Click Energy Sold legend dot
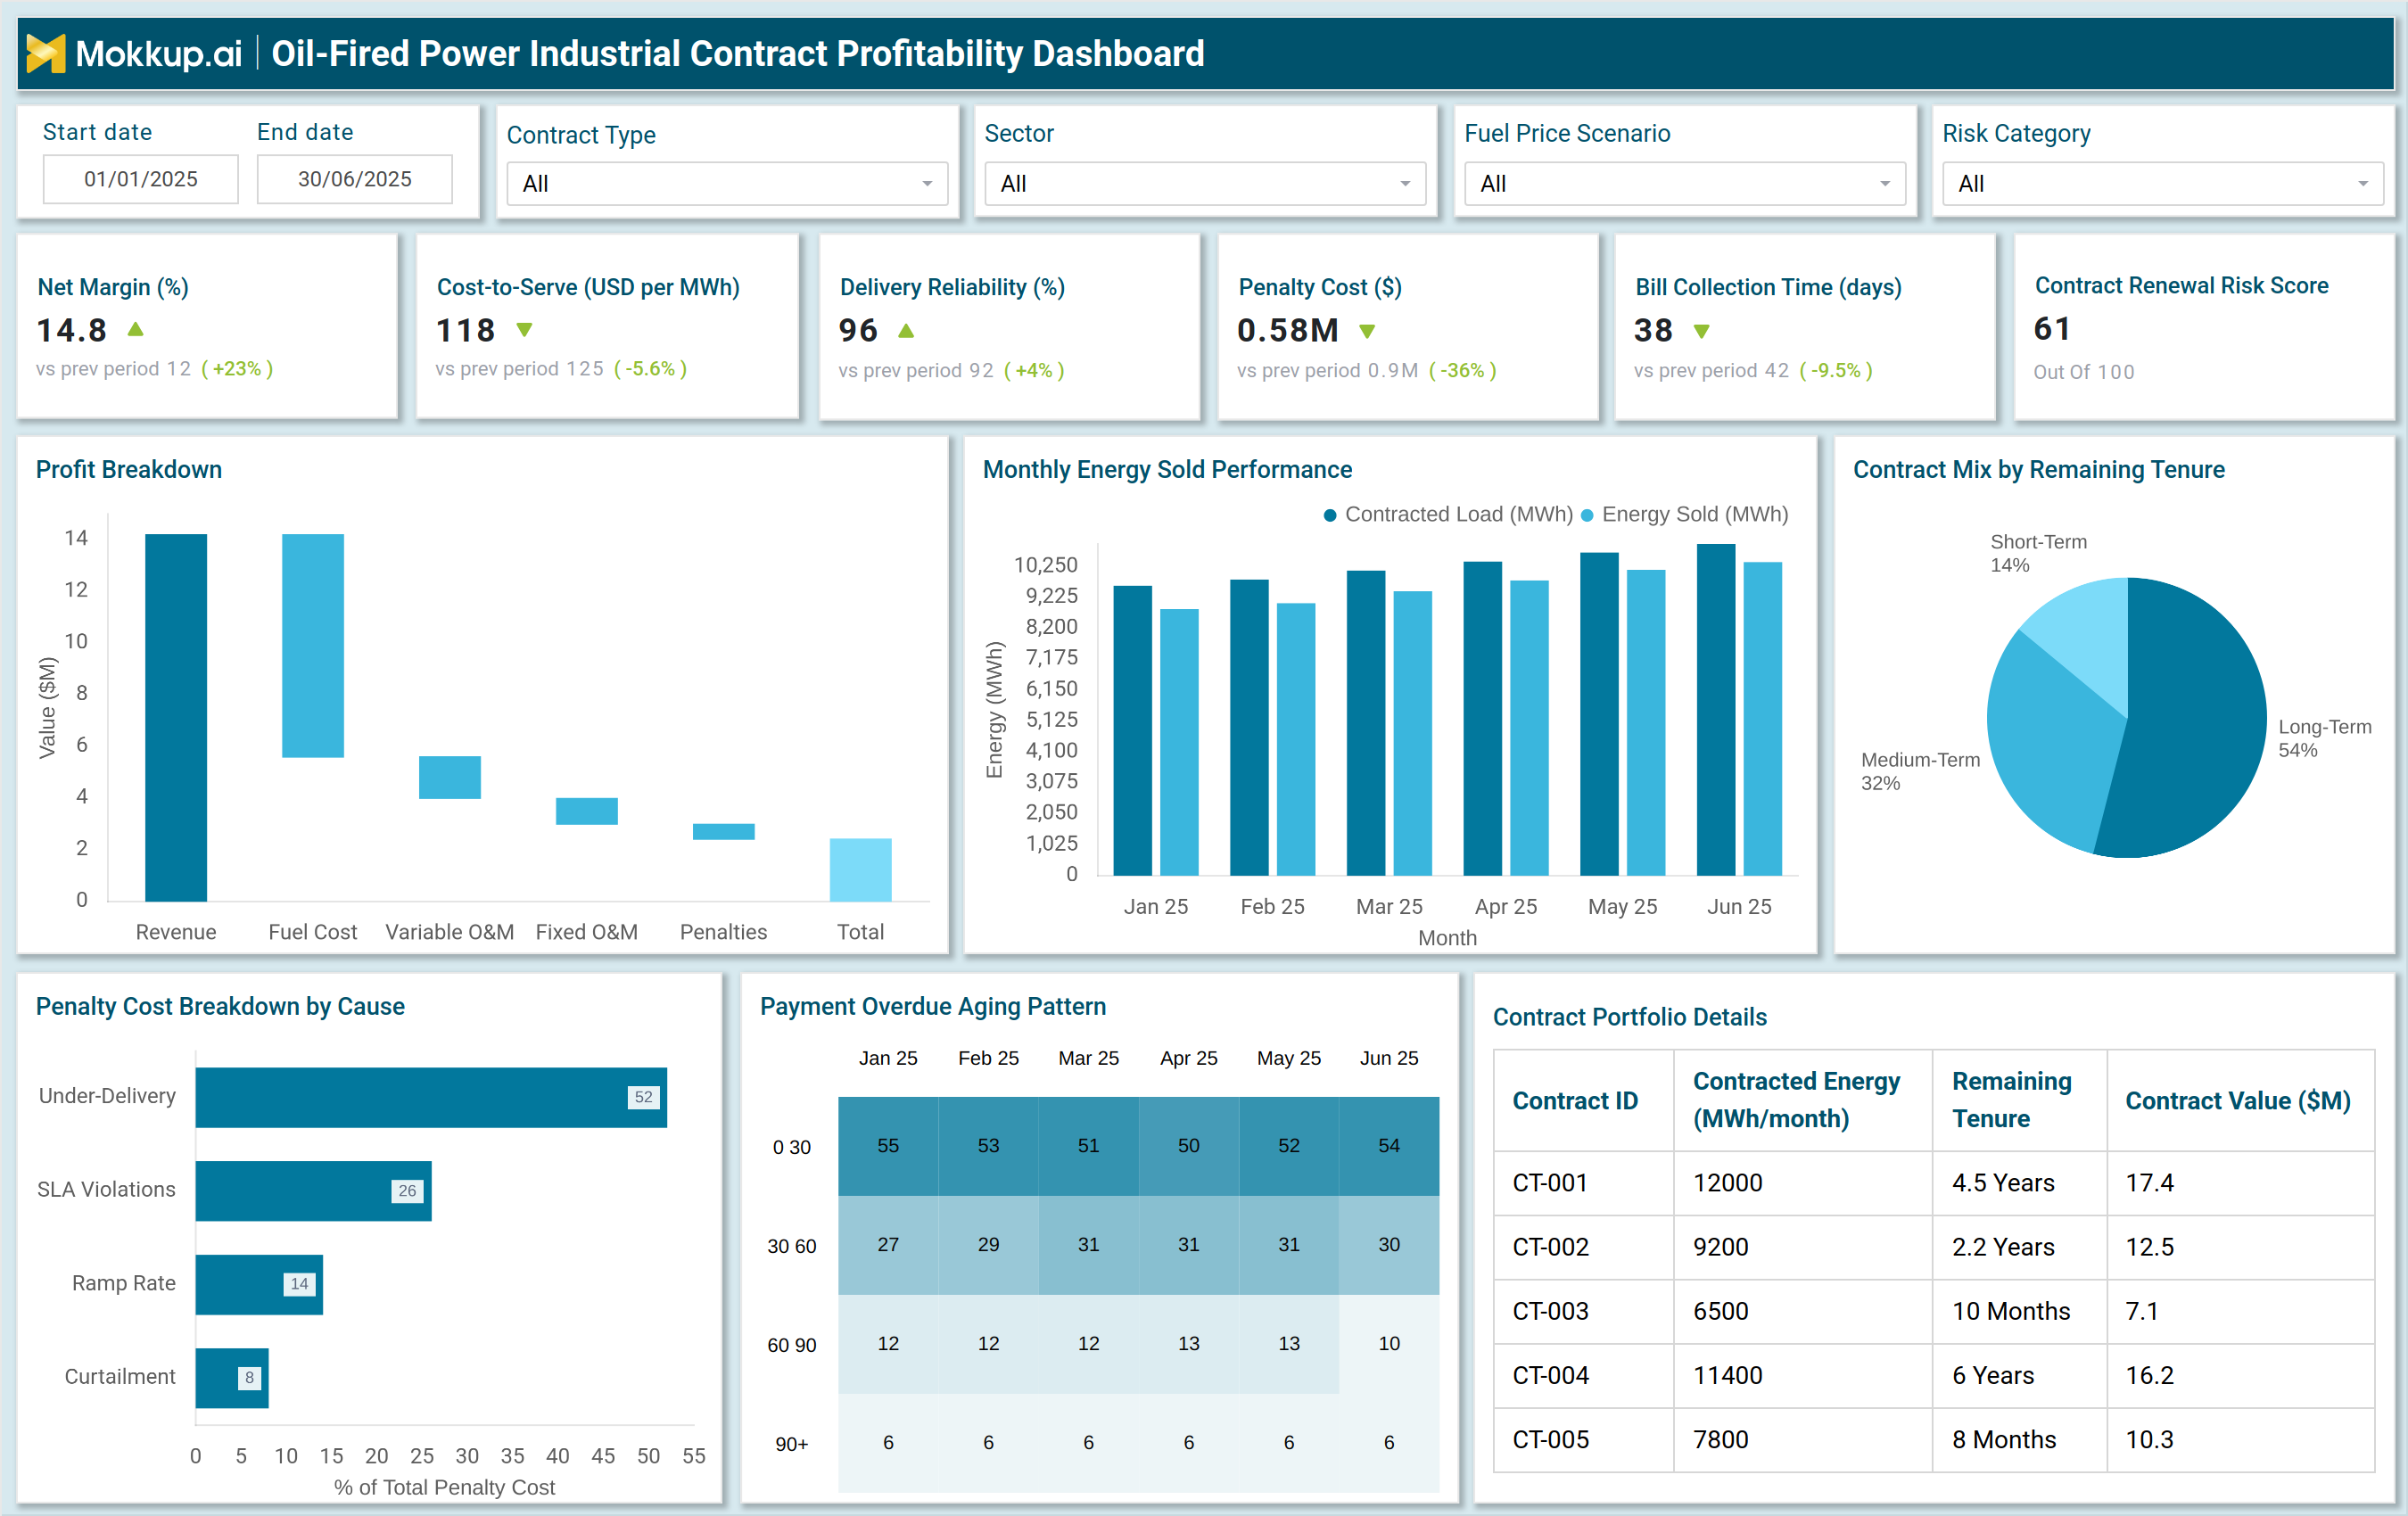Viewport: 2408px width, 1516px height. pyautogui.click(x=1587, y=515)
